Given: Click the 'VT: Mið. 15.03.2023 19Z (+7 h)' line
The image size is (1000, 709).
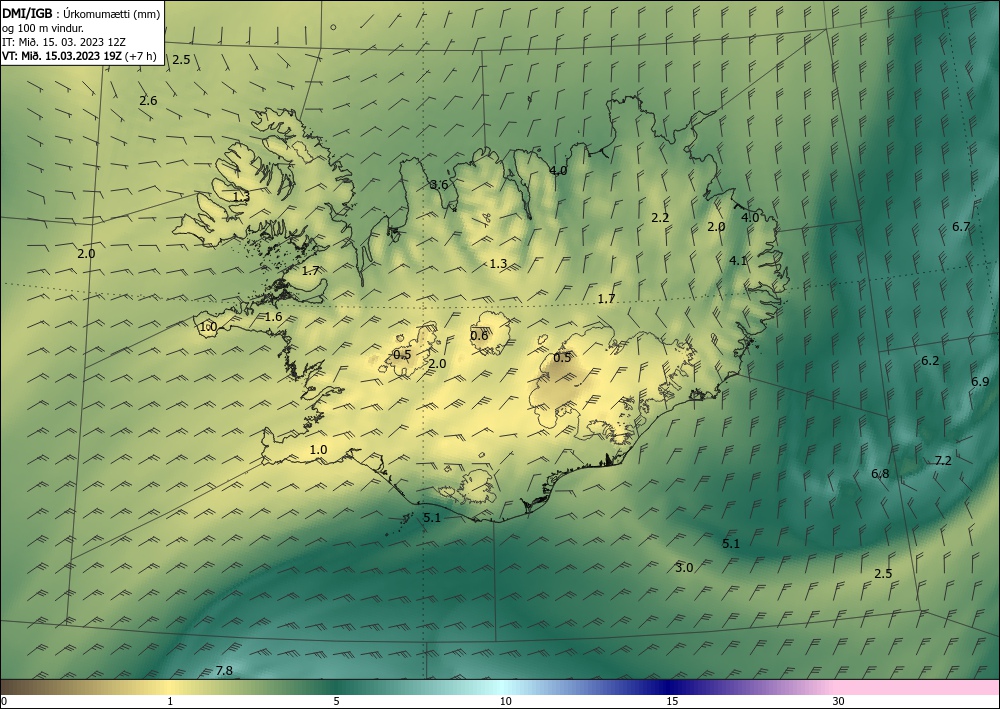Looking at the screenshot, I should (79, 56).
